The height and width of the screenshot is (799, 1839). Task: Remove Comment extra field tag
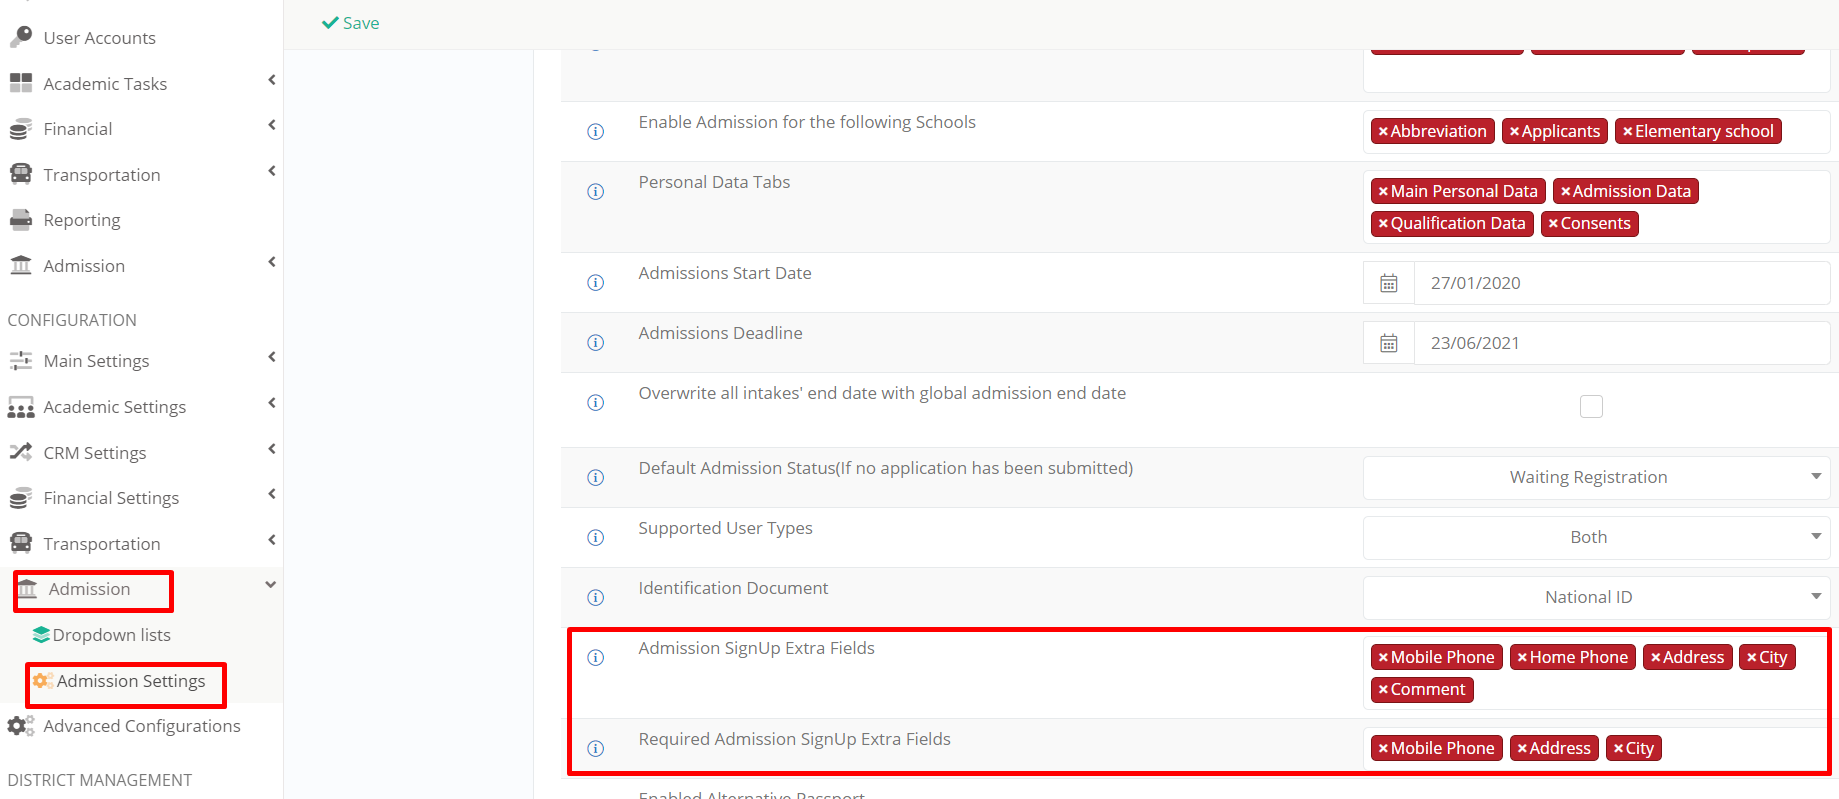1383,690
